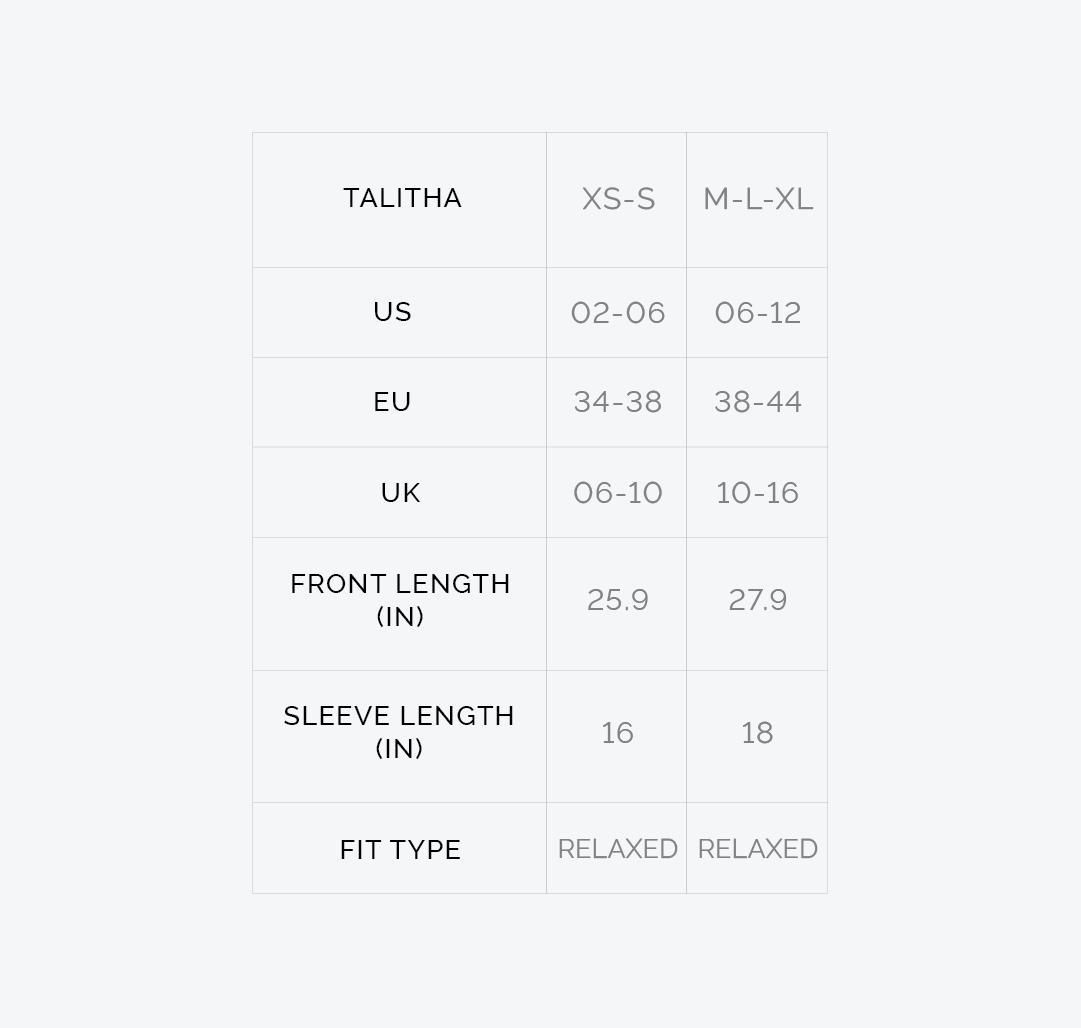Click the sleeve length value 16
Viewport: 1081px width, 1028px height.
[x=618, y=733]
